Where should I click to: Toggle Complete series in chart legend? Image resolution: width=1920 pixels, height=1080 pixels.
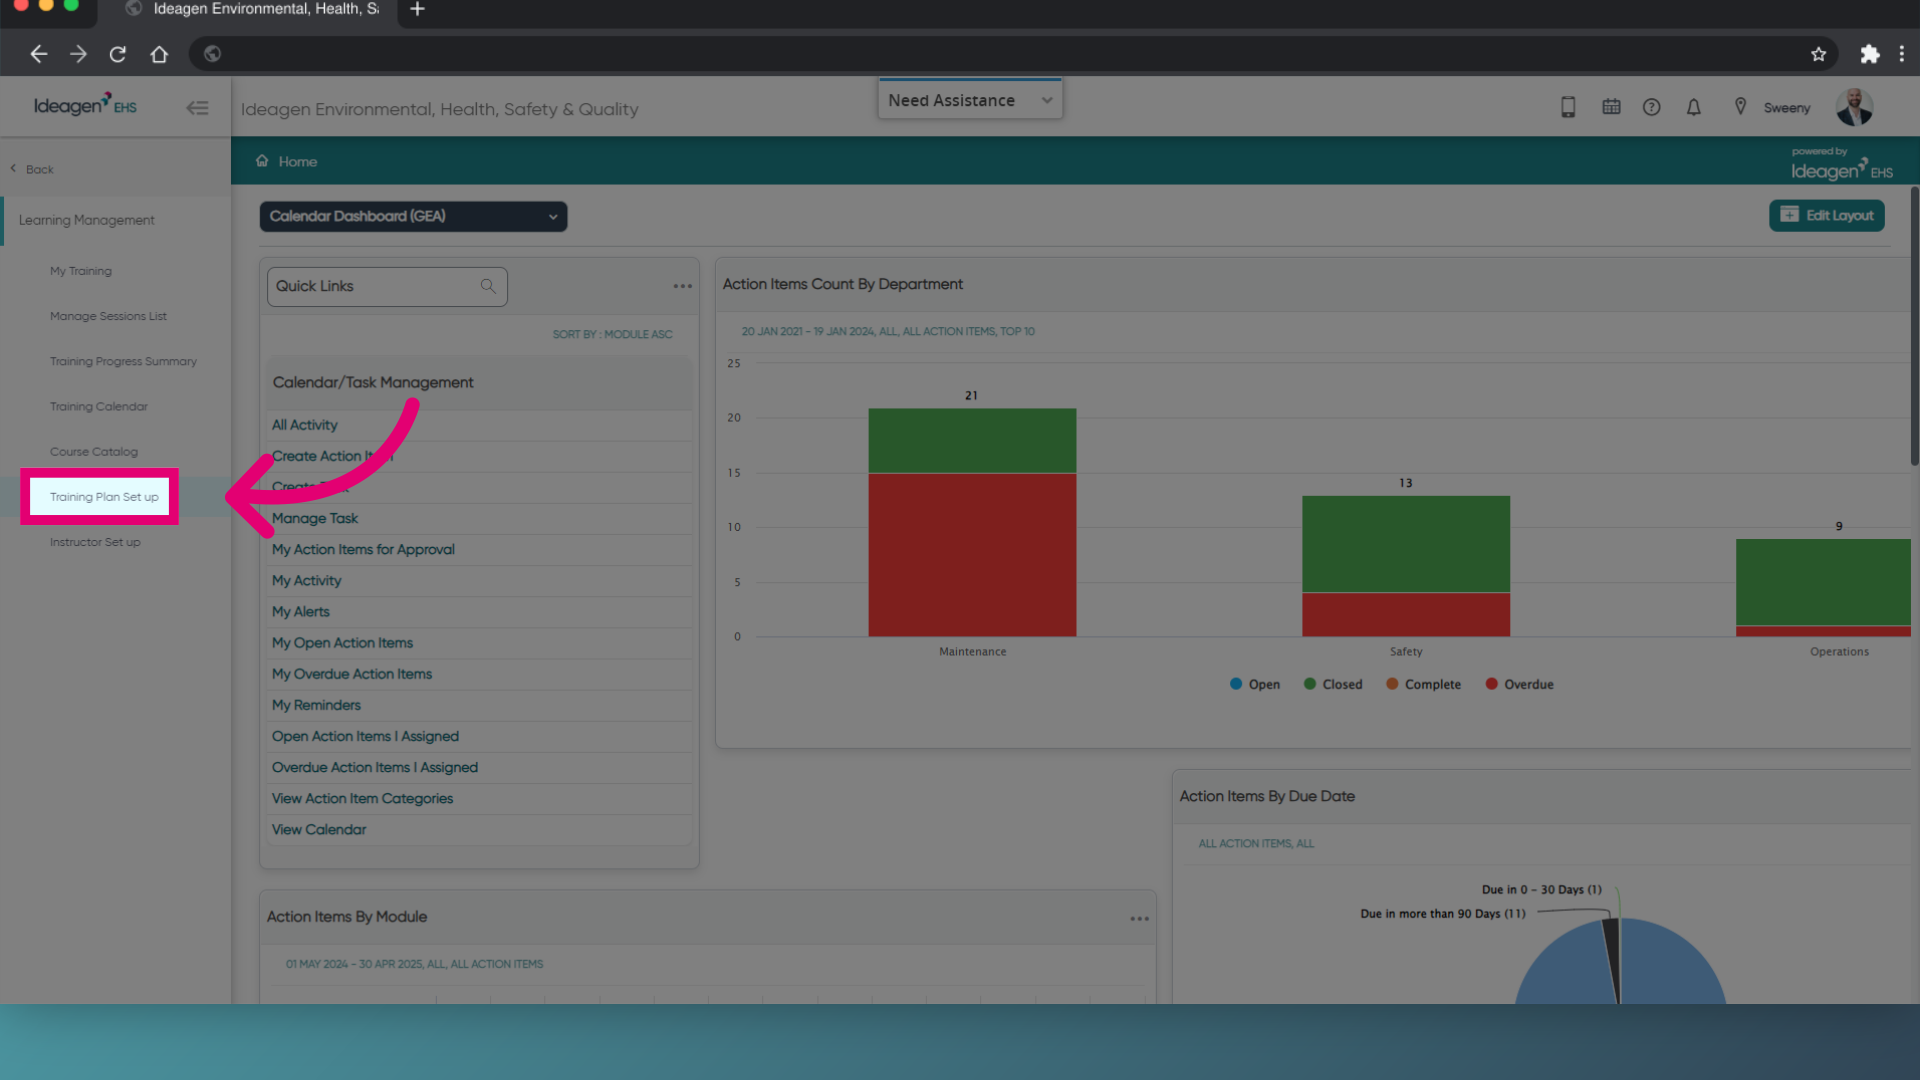coord(1423,684)
